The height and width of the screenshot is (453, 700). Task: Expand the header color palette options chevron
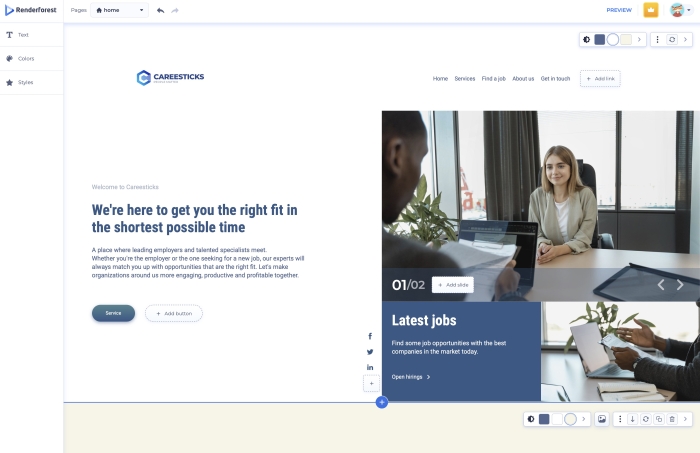pyautogui.click(x=639, y=40)
